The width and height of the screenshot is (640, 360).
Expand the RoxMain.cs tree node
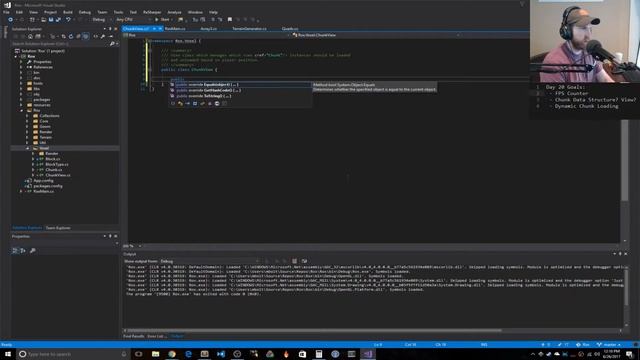click(x=21, y=191)
